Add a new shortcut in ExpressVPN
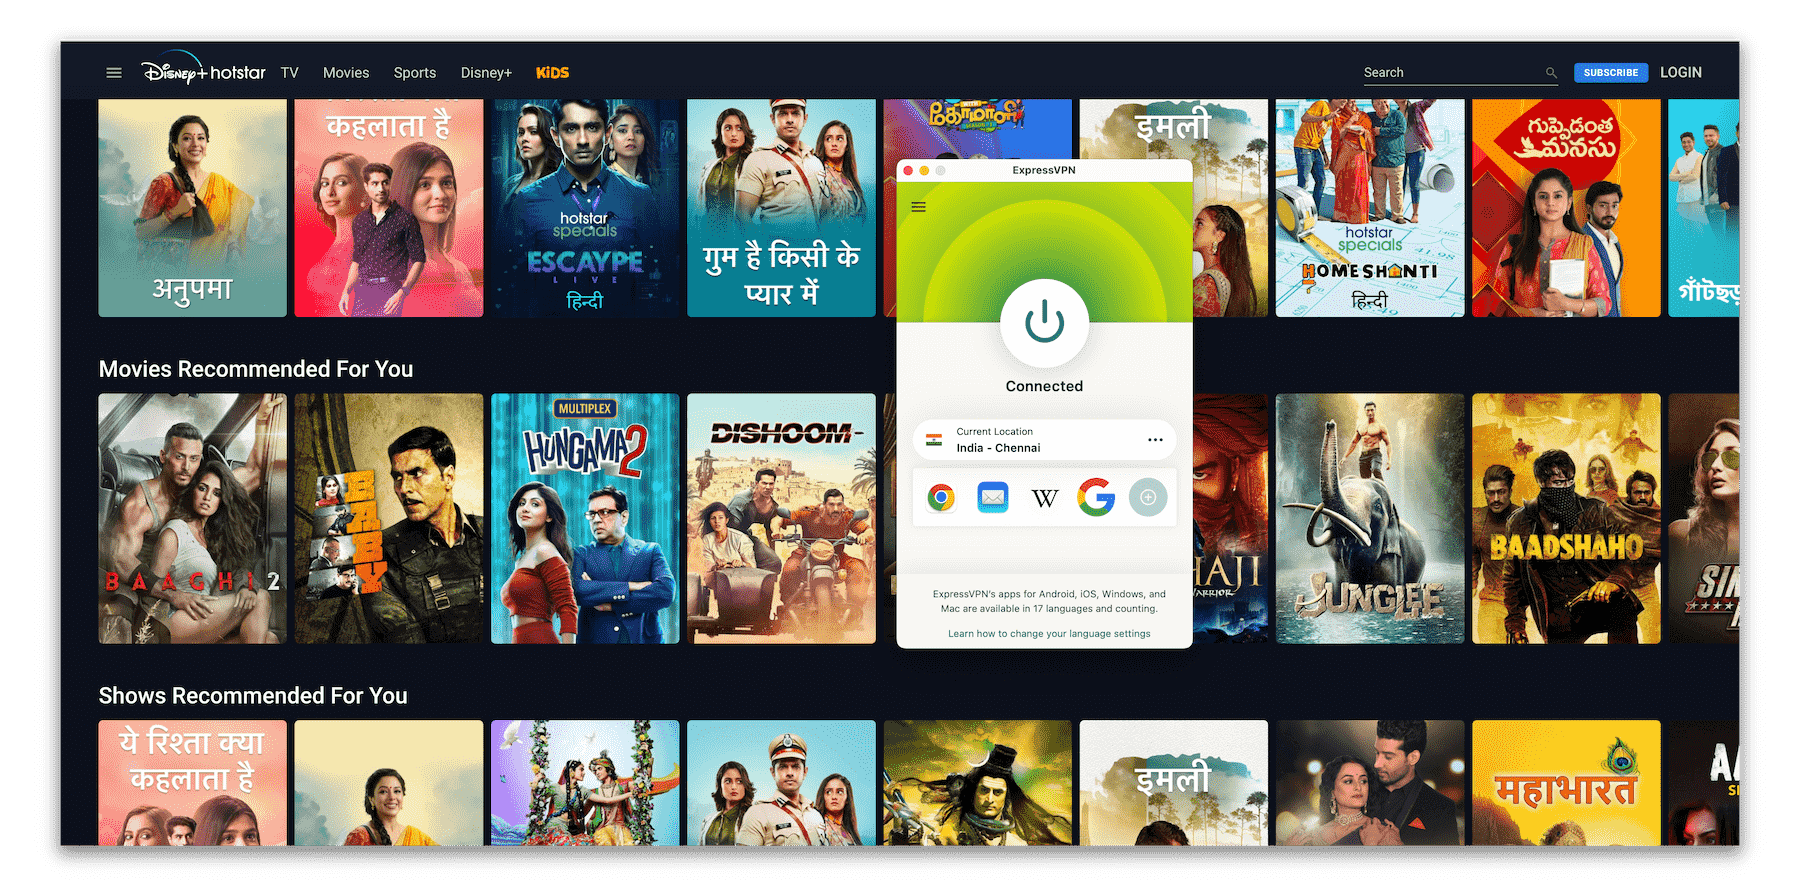This screenshot has width=1800, height=886. [x=1148, y=497]
